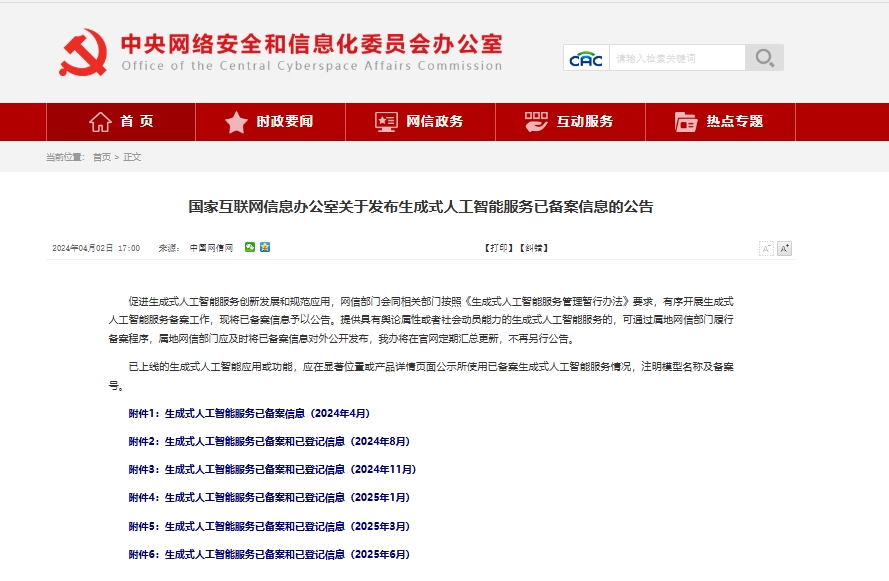This screenshot has width=889, height=581.
Task: Click the site title 中央网络安全和信息化委员会办公室
Action: 311,44
